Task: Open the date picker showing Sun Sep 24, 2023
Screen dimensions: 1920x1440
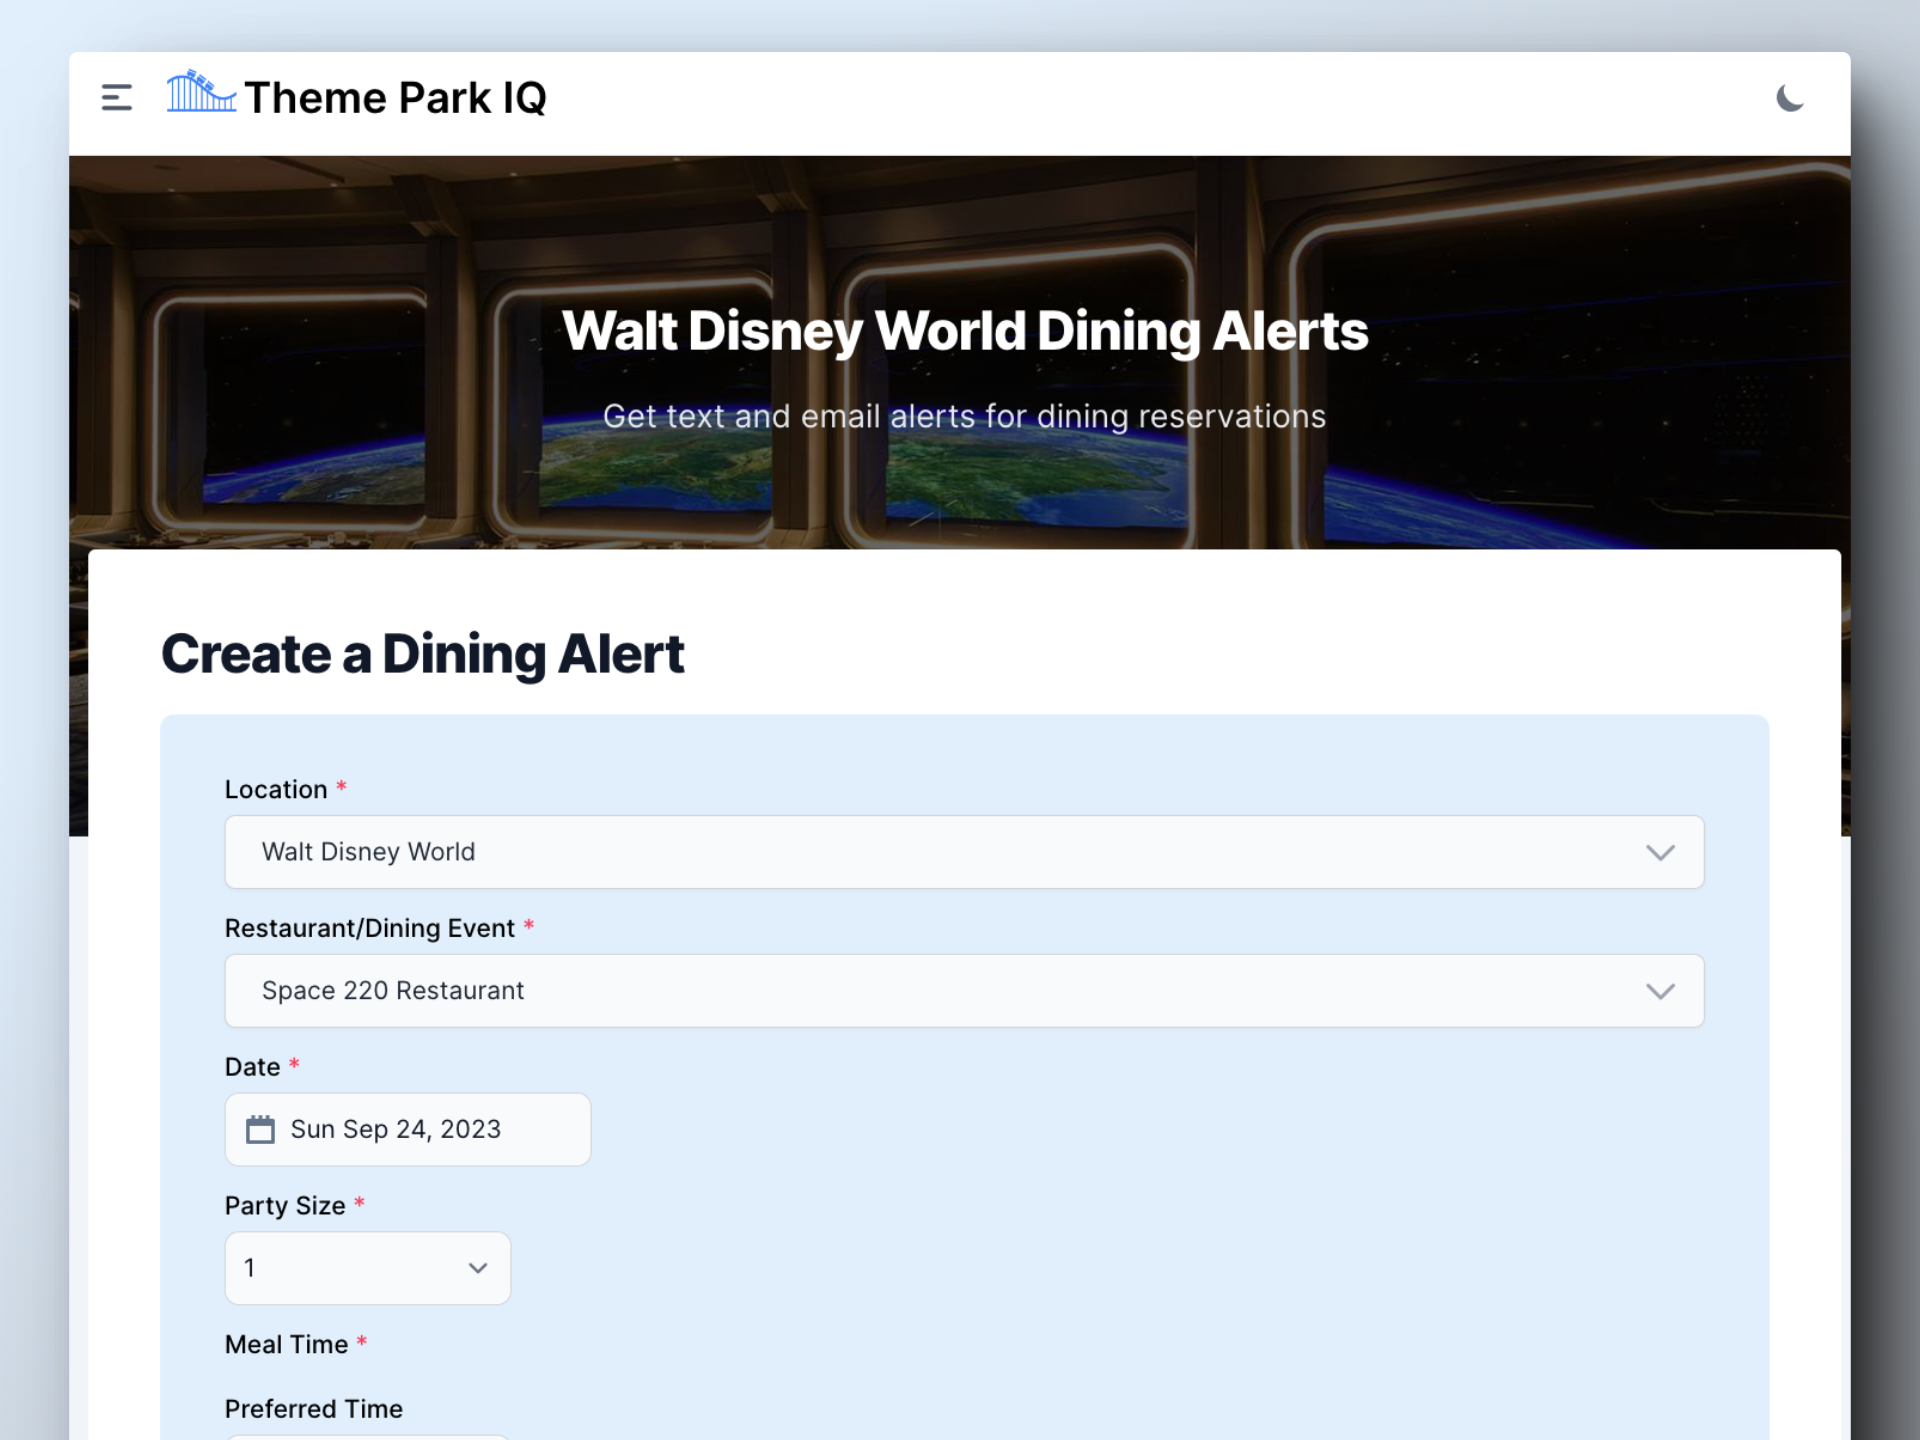Action: [x=408, y=1129]
